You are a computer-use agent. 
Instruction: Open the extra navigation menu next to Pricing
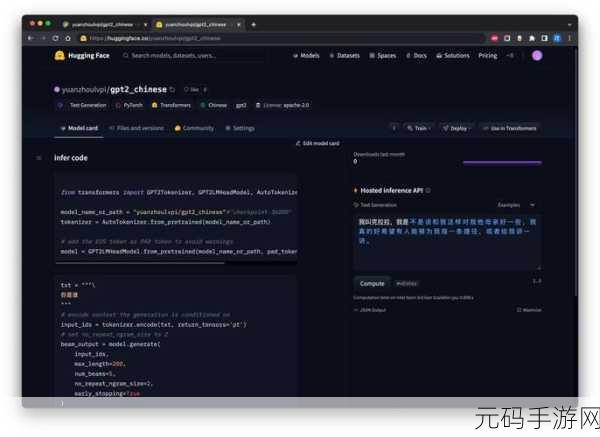point(510,56)
